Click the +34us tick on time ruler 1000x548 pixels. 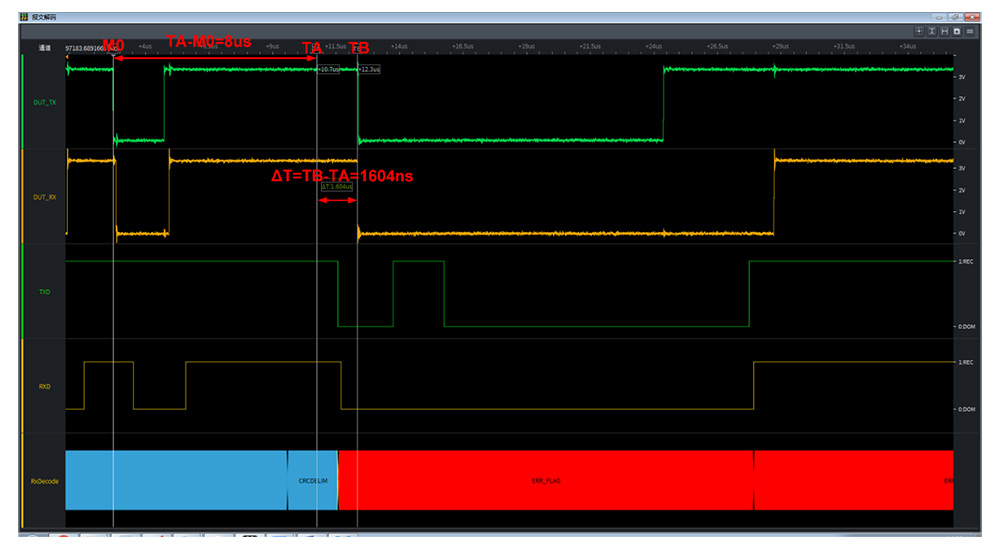[908, 47]
